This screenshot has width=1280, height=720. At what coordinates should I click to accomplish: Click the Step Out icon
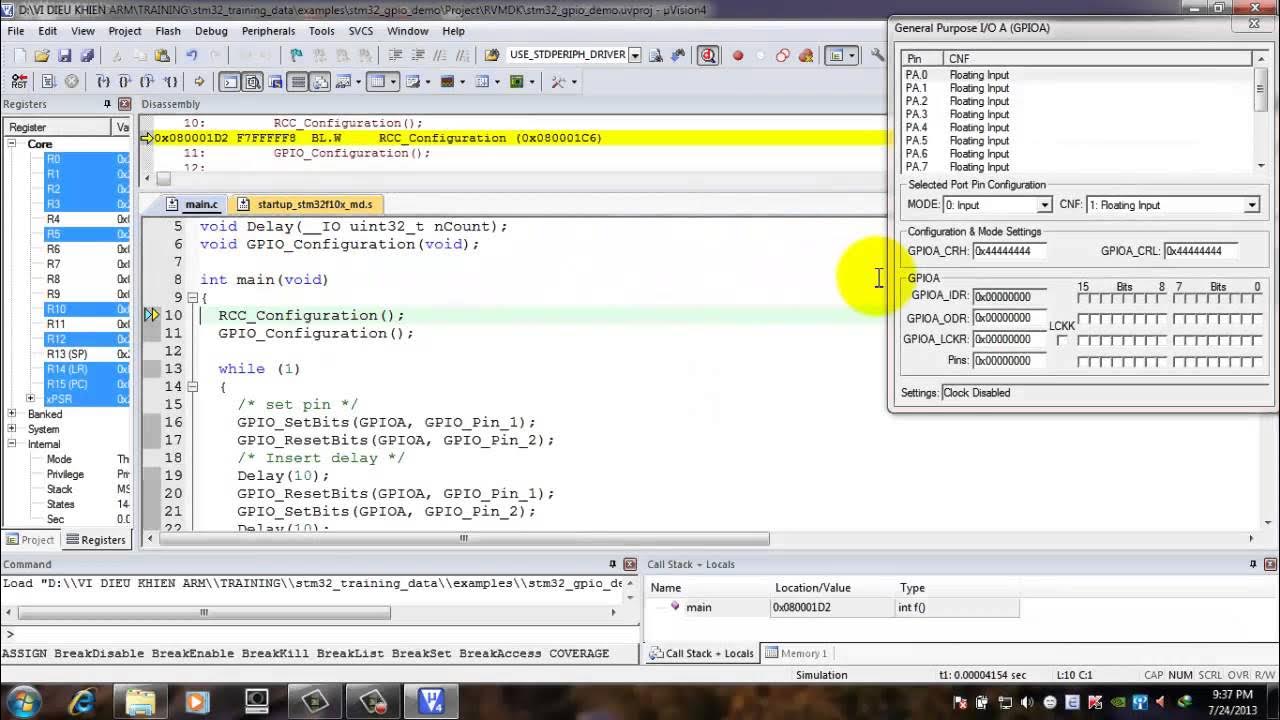click(147, 82)
